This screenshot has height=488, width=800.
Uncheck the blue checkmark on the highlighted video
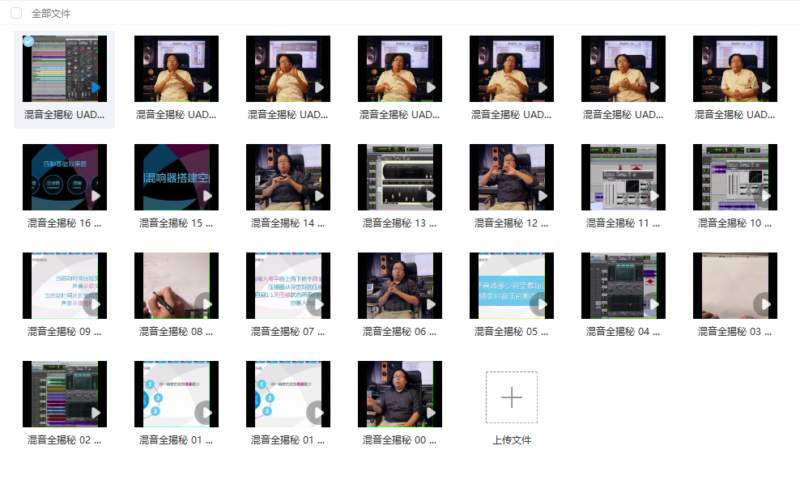29,42
